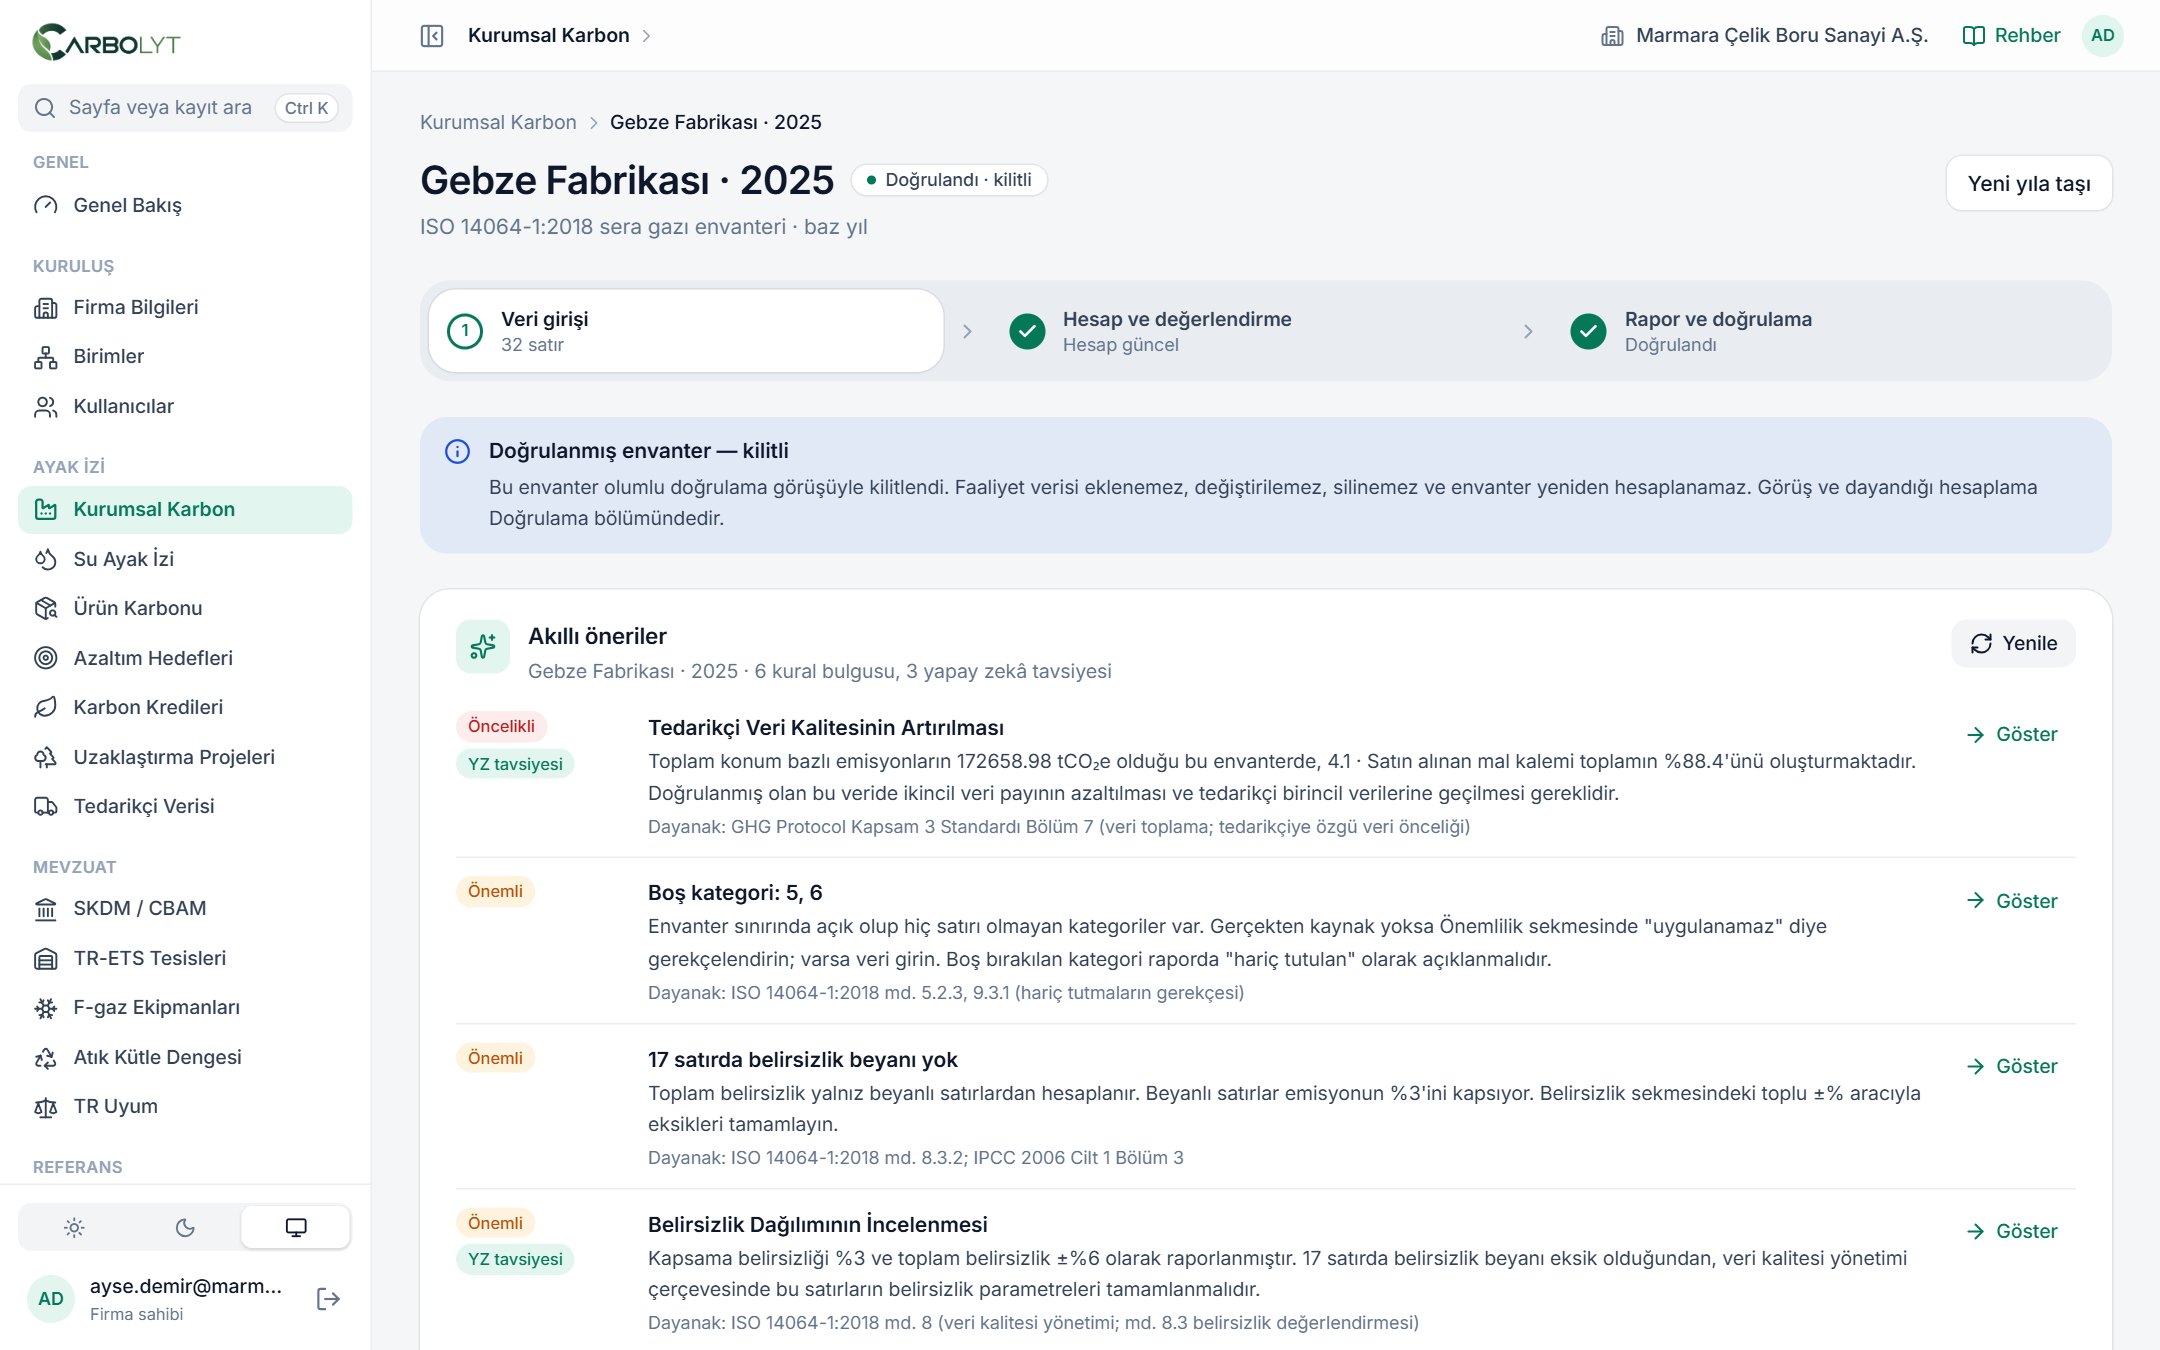2160x1350 pixels.
Task: Open TR-ETS Tesisleri facility icon
Action: pos(46,958)
